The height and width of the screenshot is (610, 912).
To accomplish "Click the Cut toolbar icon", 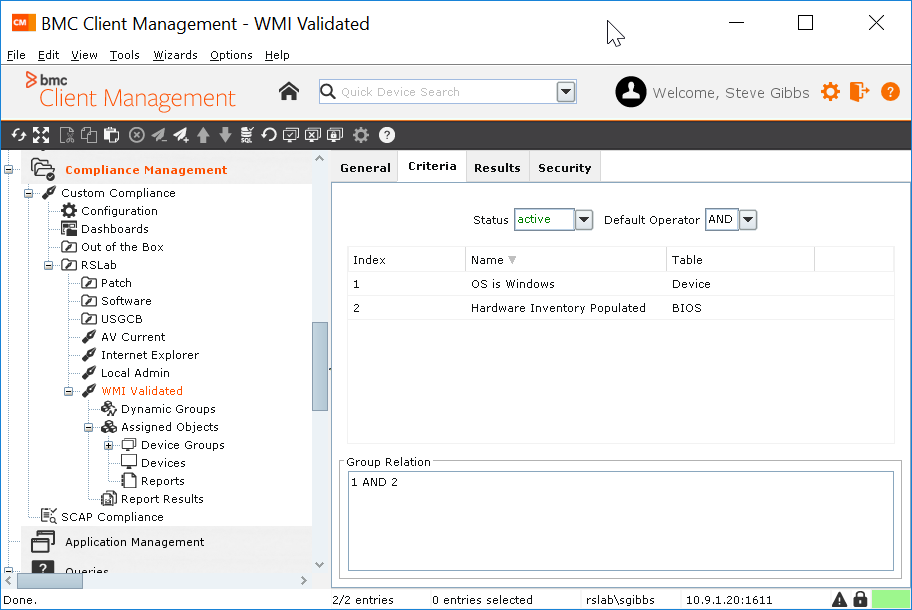I will (x=67, y=135).
